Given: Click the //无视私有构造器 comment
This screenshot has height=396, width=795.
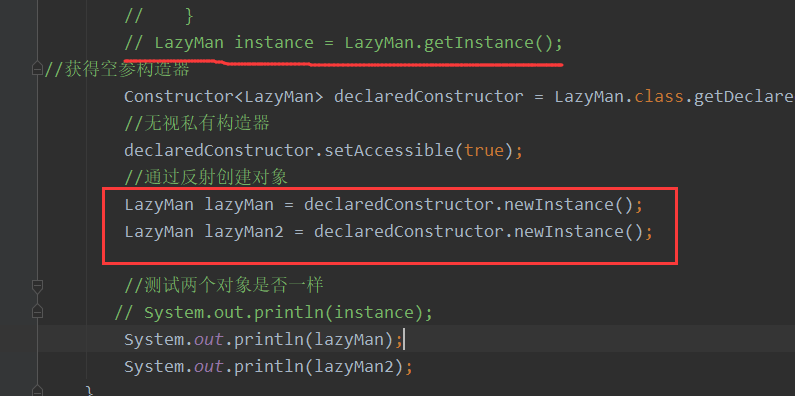Looking at the screenshot, I should (x=197, y=123).
